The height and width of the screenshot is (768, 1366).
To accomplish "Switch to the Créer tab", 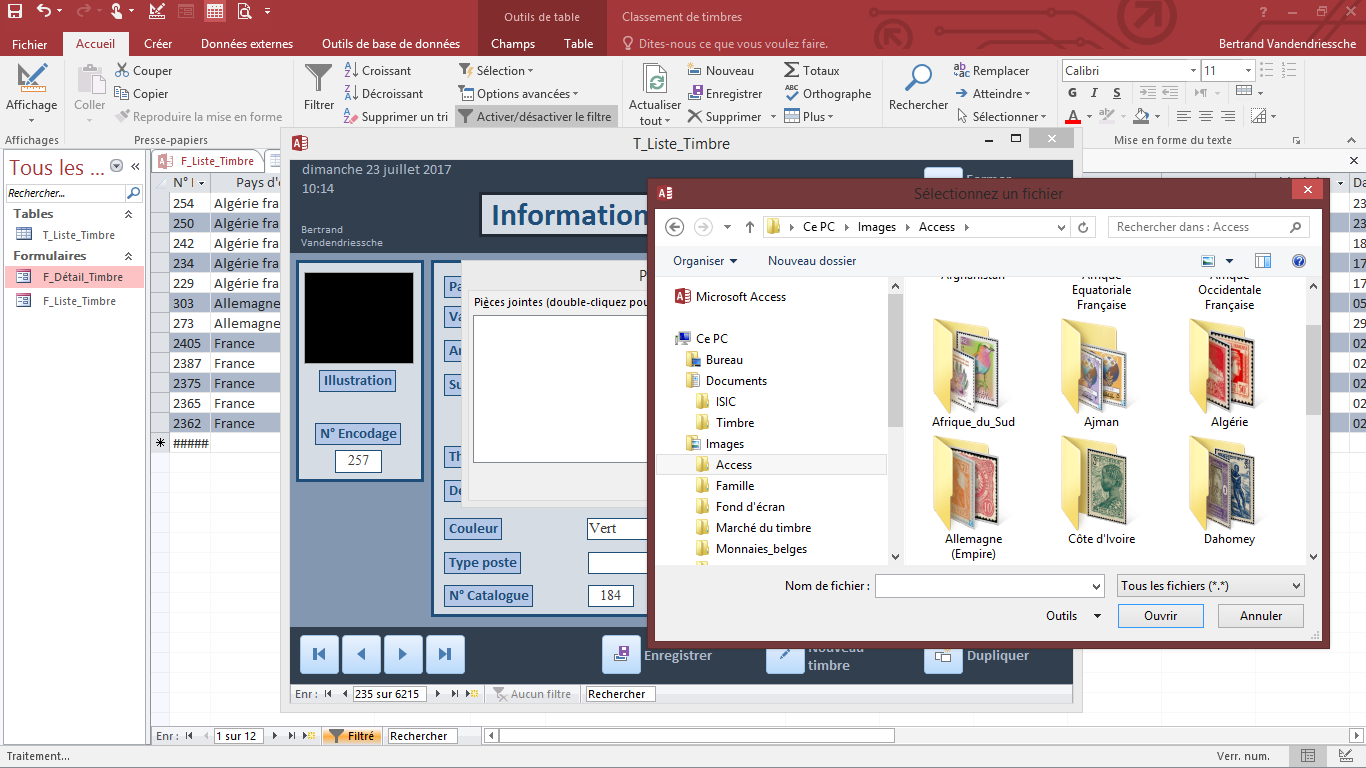I will (x=158, y=44).
